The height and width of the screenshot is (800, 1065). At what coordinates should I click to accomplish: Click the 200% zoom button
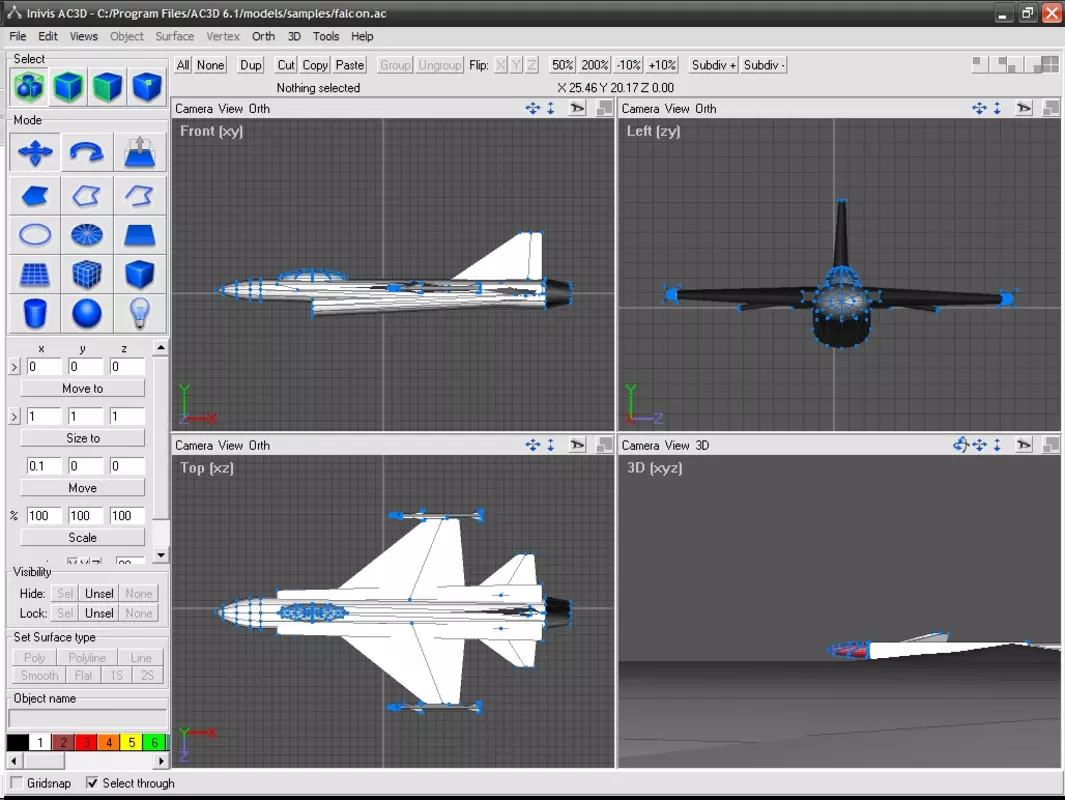pyautogui.click(x=594, y=65)
